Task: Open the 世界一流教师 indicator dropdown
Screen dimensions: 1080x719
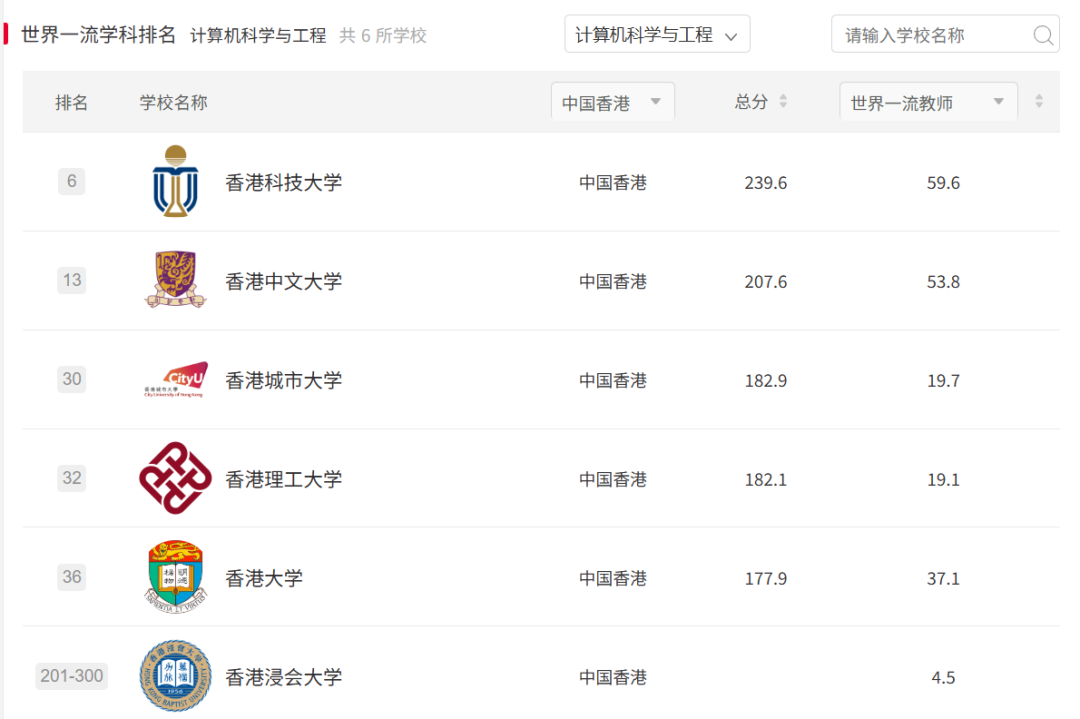Action: pos(927,101)
